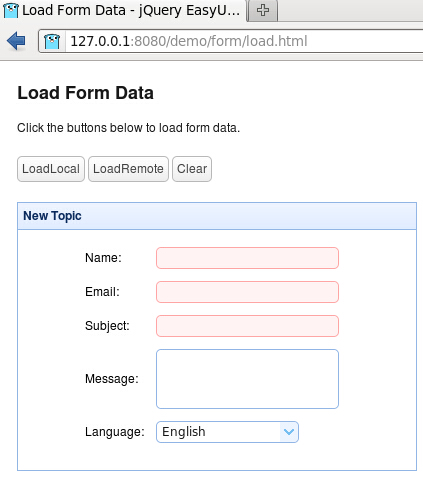Click the Load Form Data heading
The height and width of the screenshot is (481, 423).
coord(86,93)
